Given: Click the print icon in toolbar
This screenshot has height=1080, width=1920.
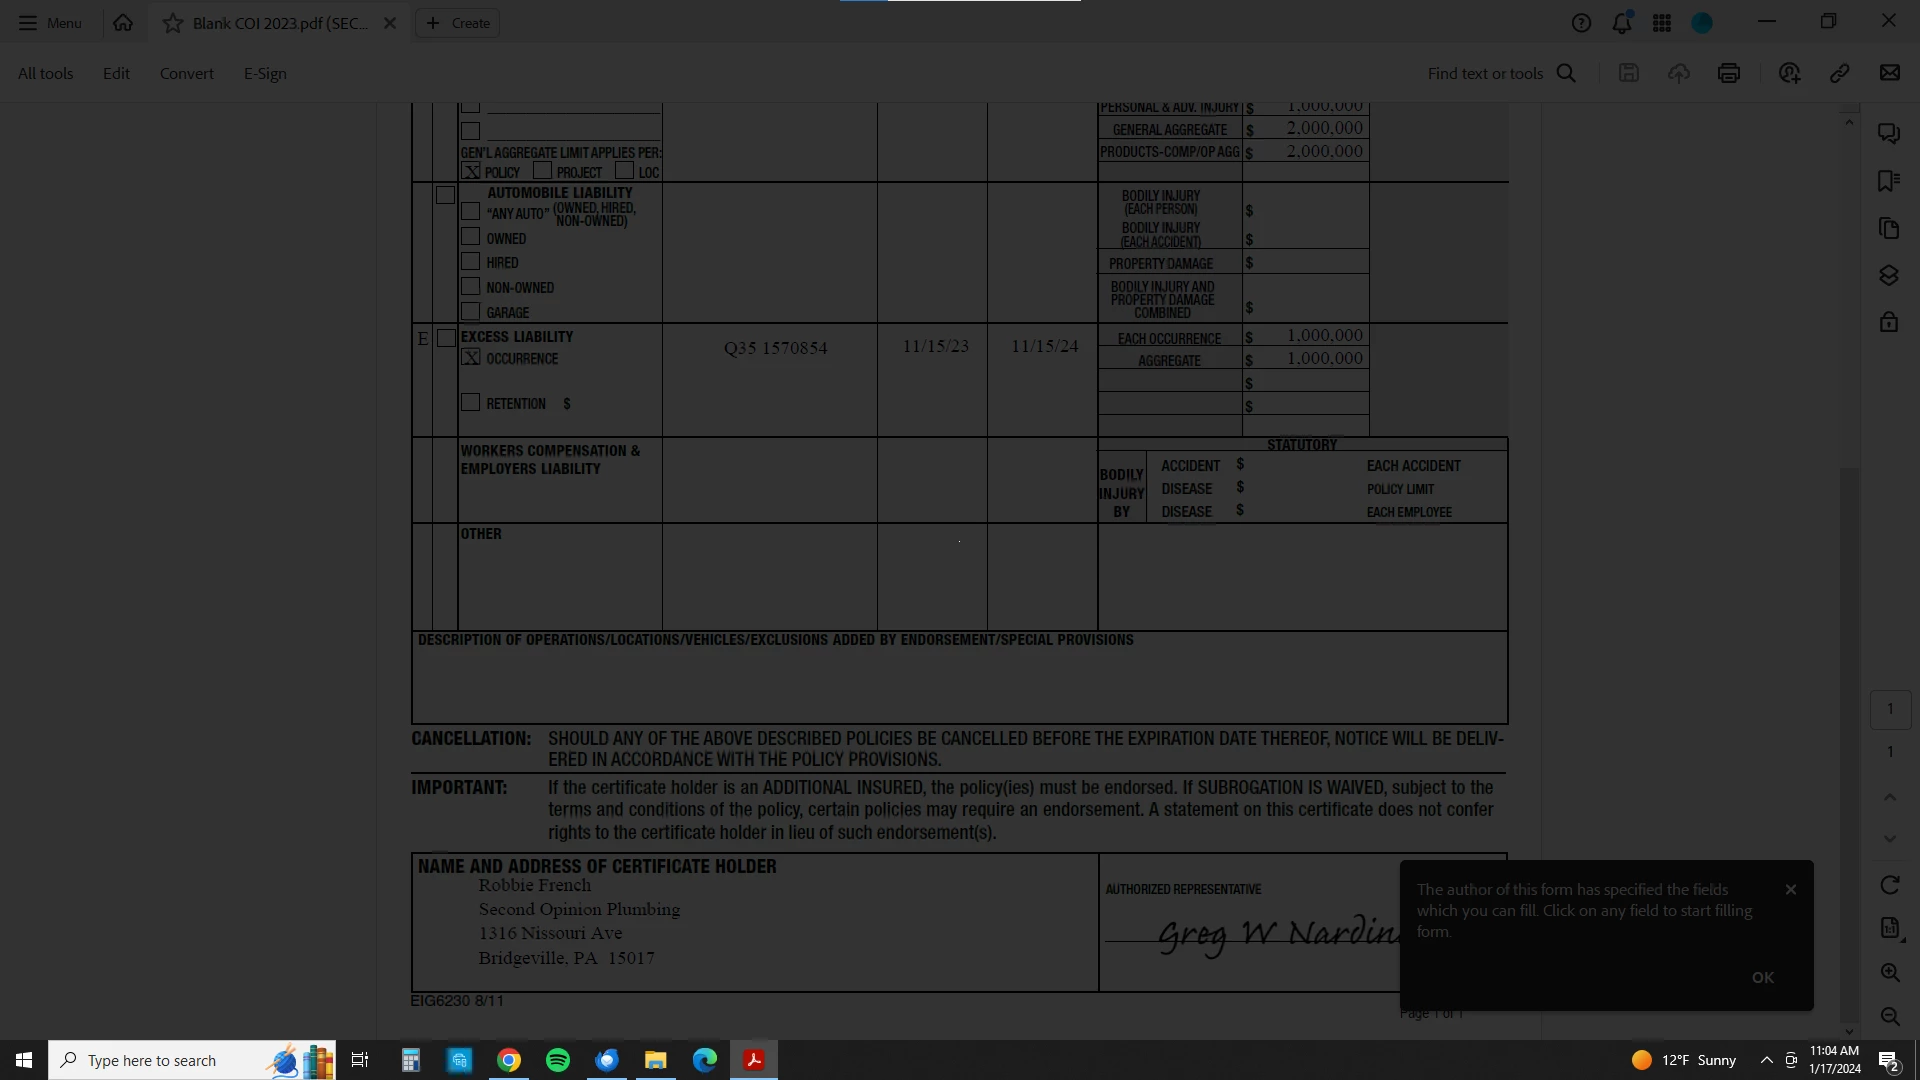Looking at the screenshot, I should pyautogui.click(x=1729, y=73).
